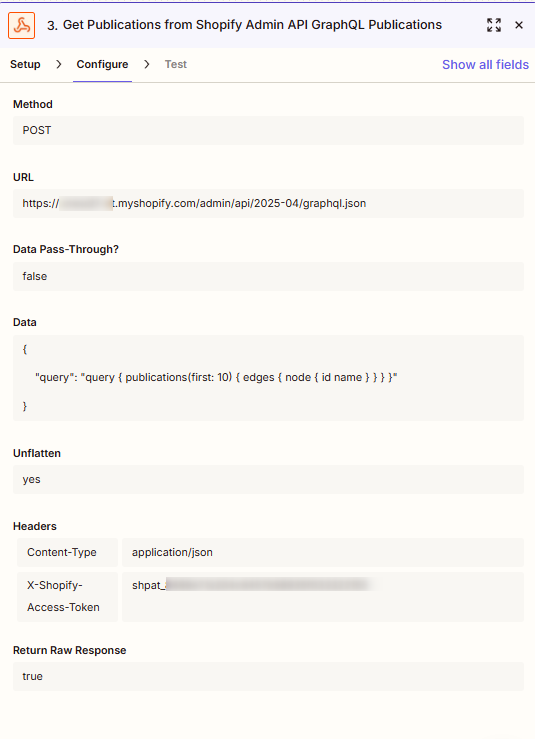Switch to the Setup tab
This screenshot has width=535, height=739.
point(25,64)
